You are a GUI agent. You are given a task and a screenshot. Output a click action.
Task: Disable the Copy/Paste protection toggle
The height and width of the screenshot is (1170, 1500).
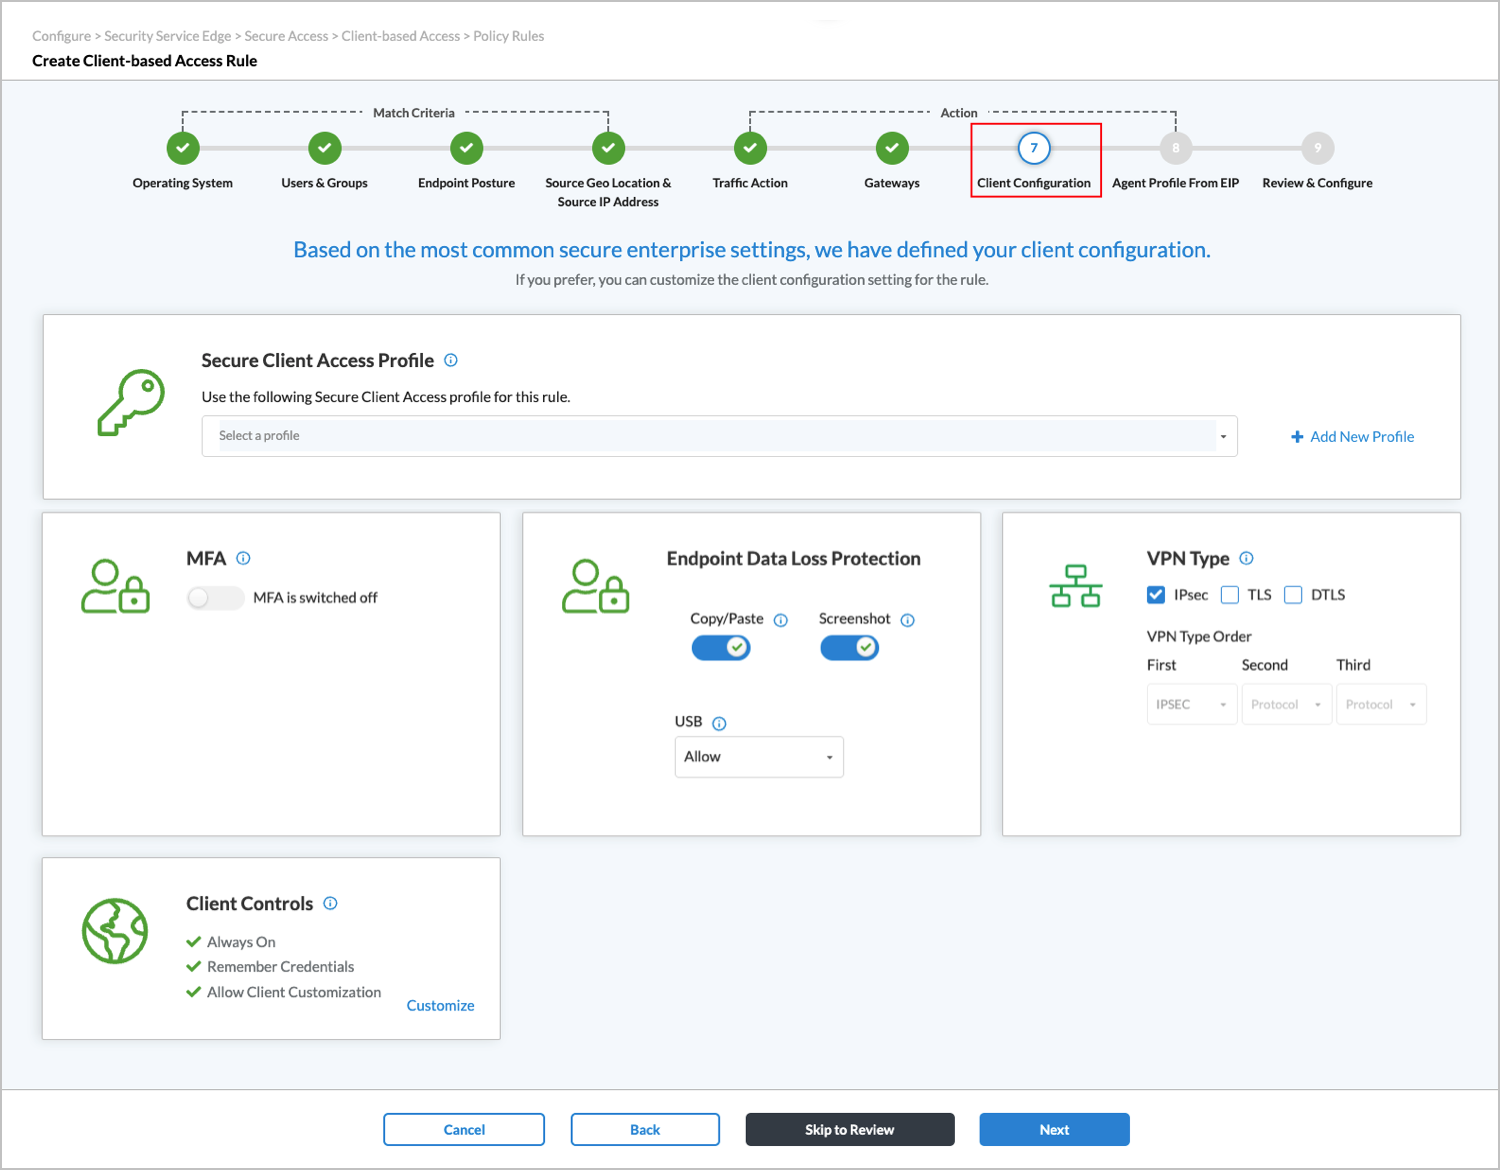pos(720,647)
